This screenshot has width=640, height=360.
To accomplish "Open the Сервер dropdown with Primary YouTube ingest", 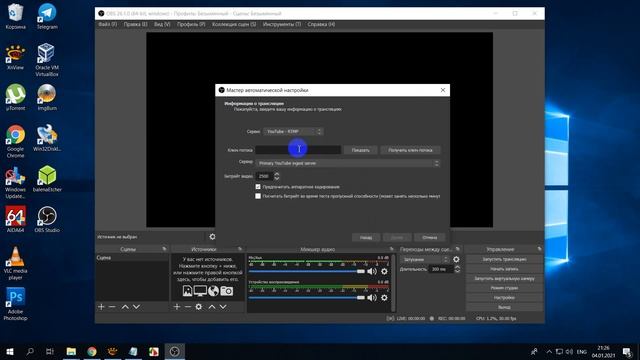I will pyautogui.click(x=348, y=163).
